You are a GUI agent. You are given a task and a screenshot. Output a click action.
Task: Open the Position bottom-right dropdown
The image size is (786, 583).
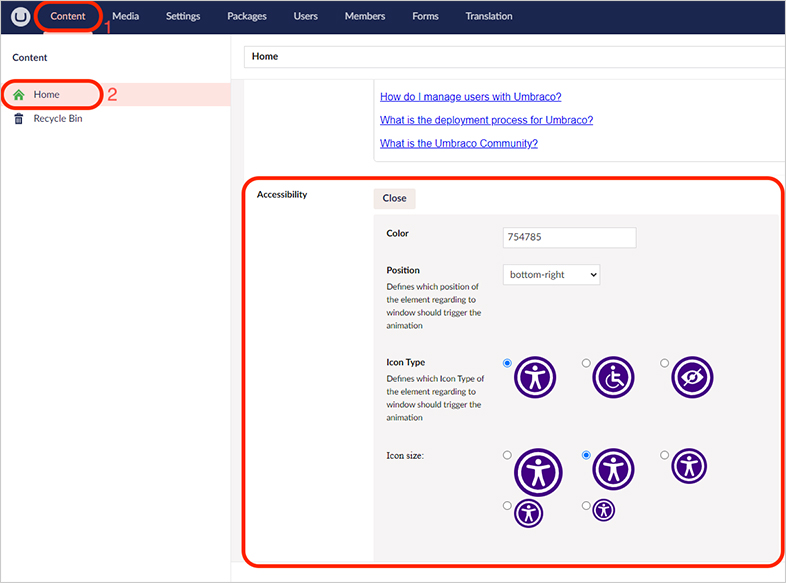(551, 275)
